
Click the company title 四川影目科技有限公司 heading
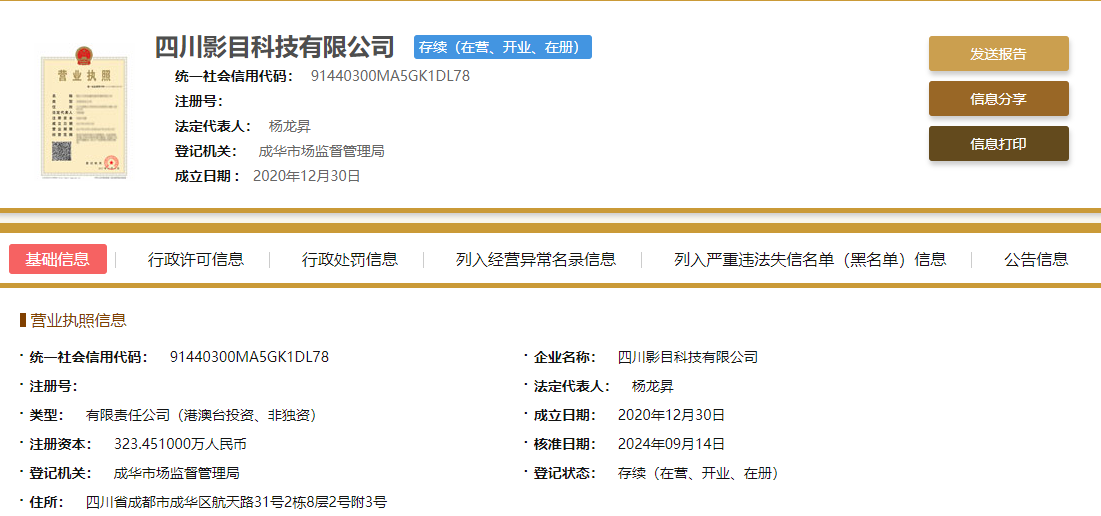point(275,46)
